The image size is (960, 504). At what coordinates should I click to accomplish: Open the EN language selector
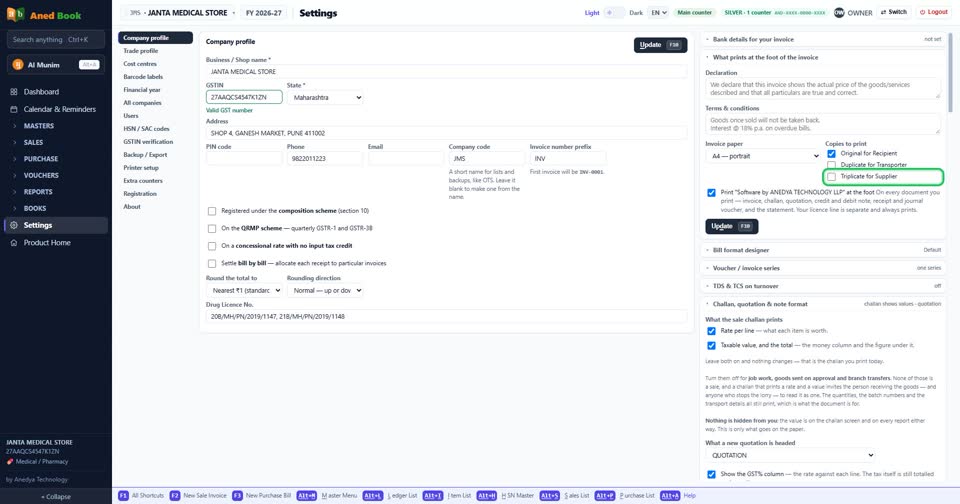click(x=658, y=12)
